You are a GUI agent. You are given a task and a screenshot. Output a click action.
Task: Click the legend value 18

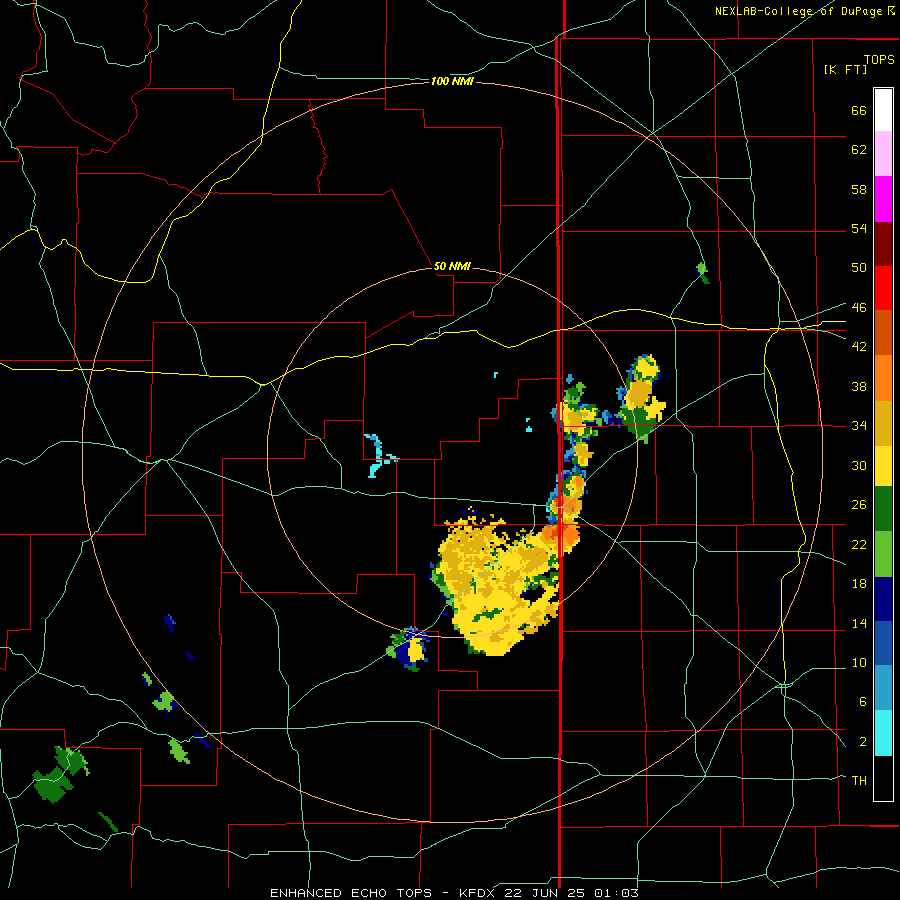click(859, 584)
